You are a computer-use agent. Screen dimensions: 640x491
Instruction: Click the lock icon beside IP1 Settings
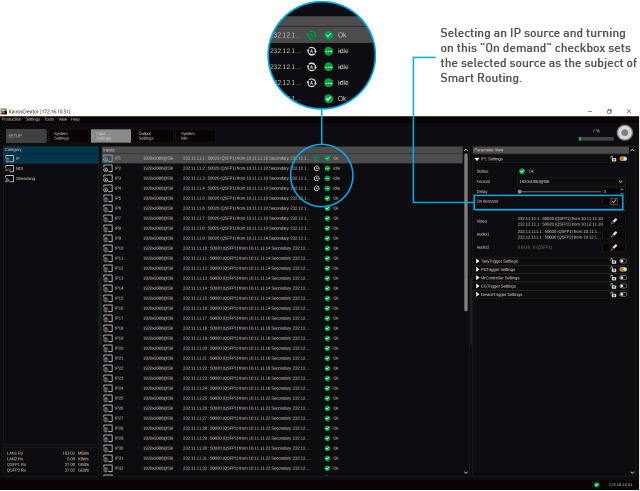(x=611, y=158)
